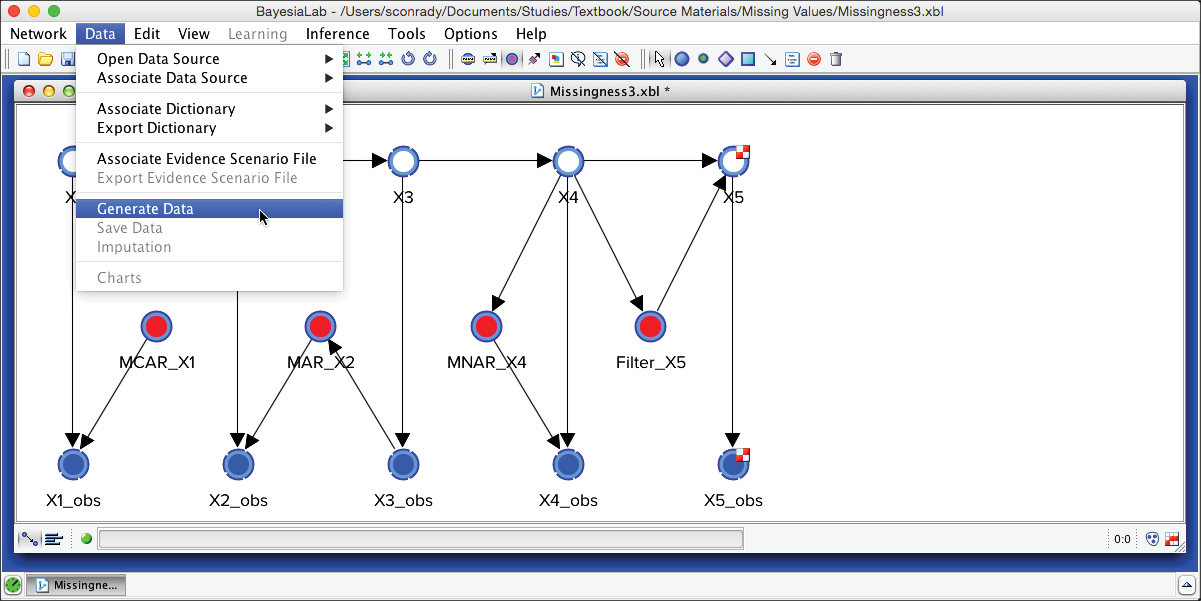
Task: Choose Generate Data from the Data menu
Action: tap(145, 209)
